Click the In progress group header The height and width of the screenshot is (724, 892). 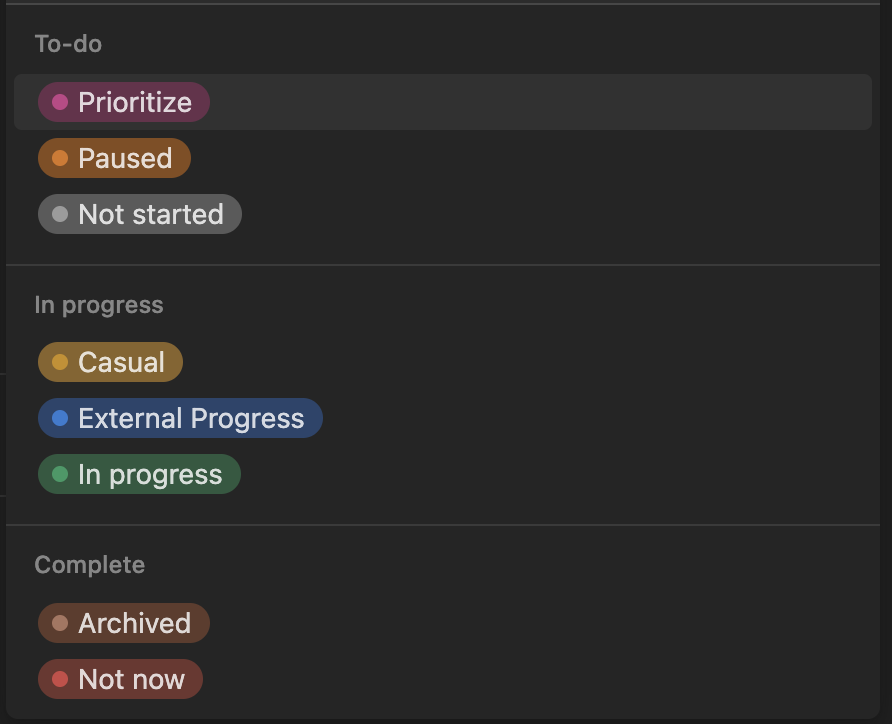(x=99, y=305)
